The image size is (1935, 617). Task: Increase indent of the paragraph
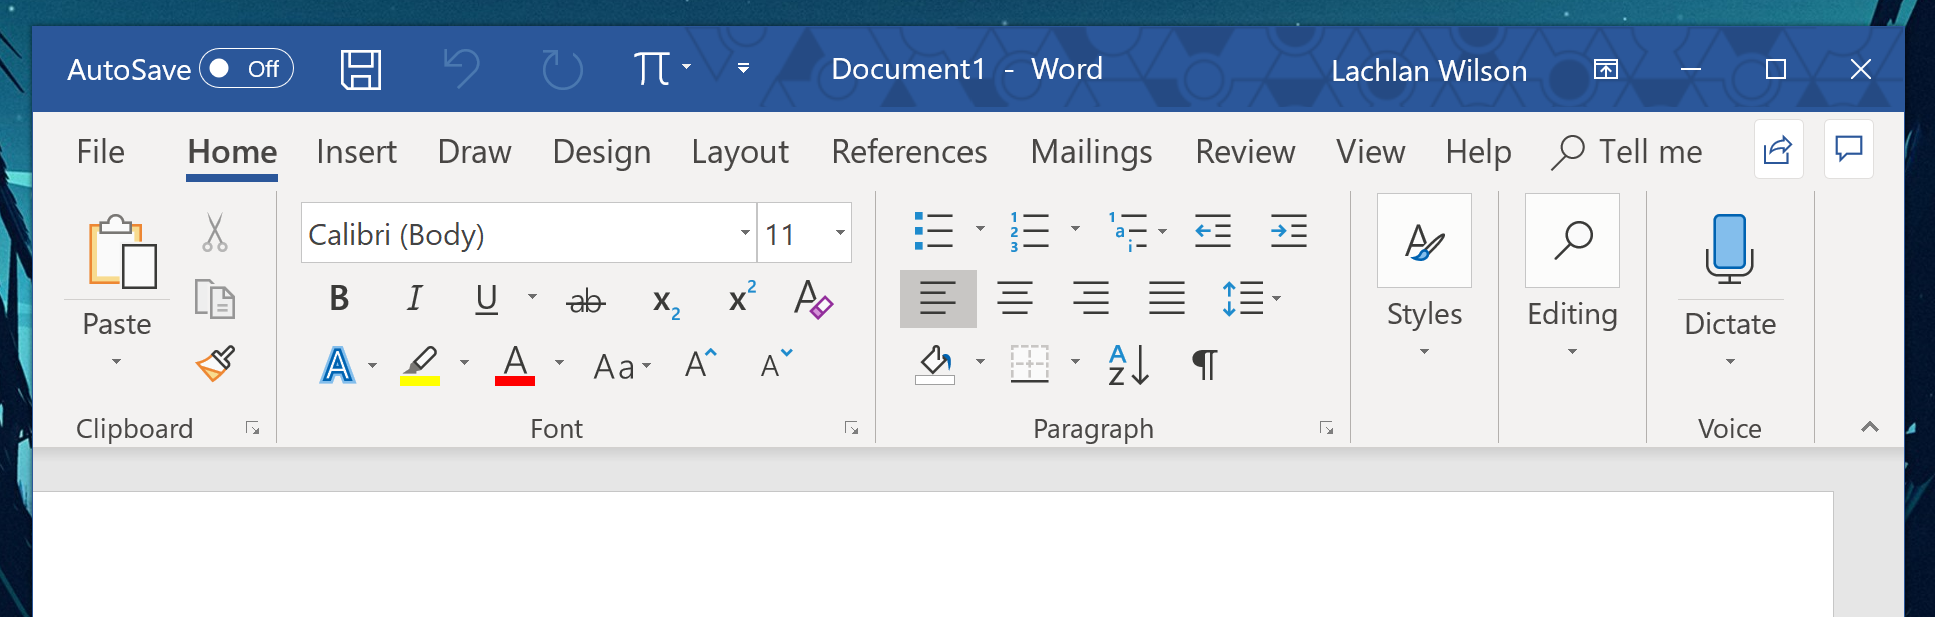pos(1289,231)
